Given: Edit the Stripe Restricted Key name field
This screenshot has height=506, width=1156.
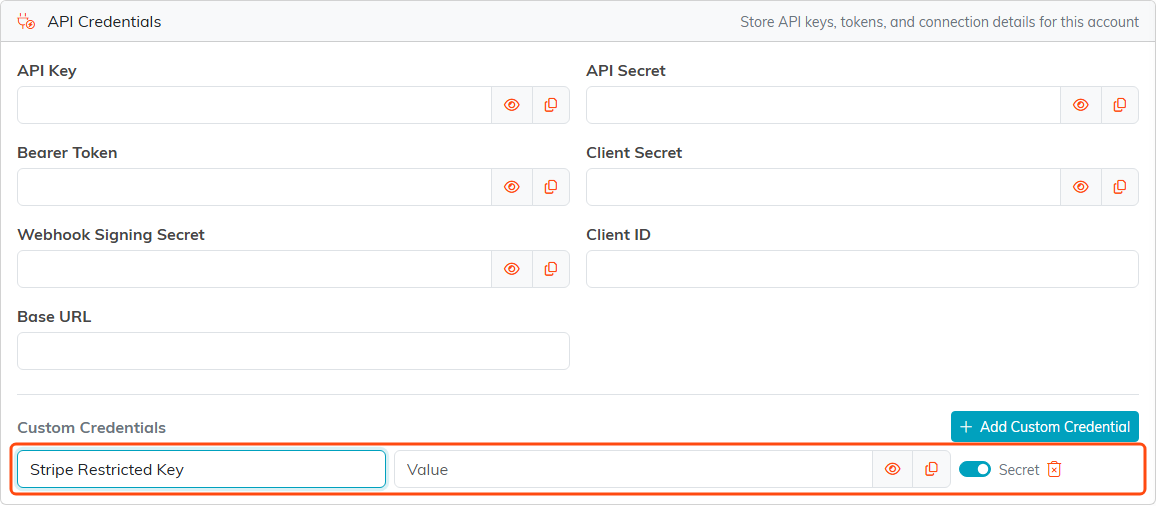Looking at the screenshot, I should point(201,469).
